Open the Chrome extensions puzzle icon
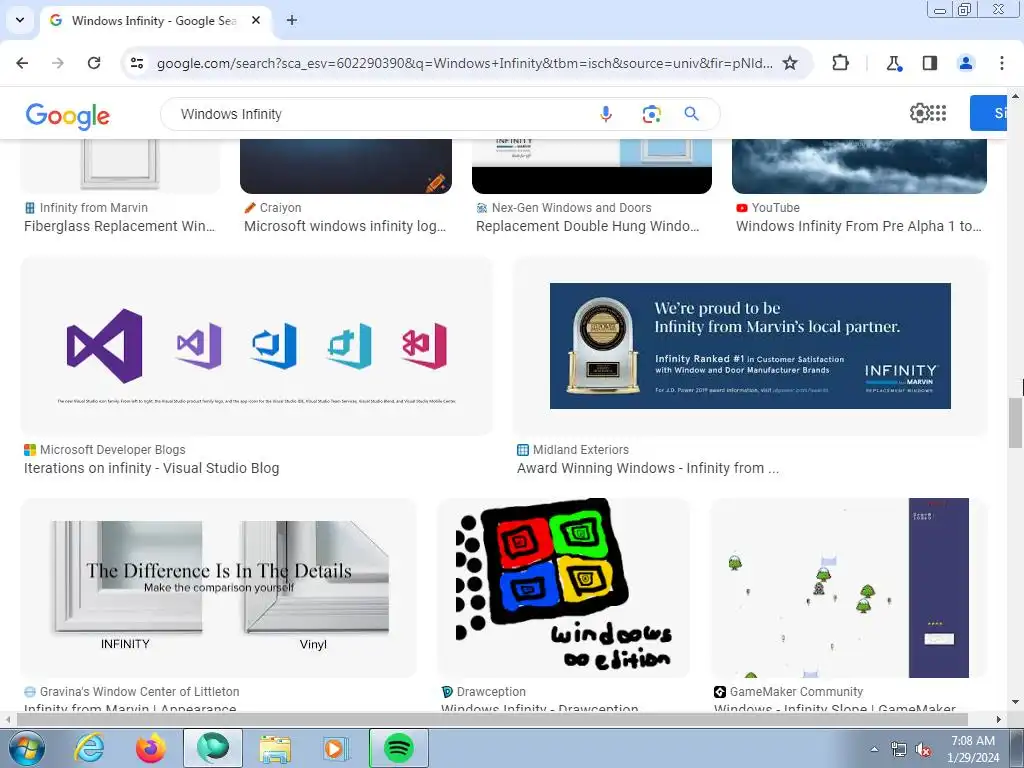Viewport: 1024px width, 768px height. [x=840, y=63]
